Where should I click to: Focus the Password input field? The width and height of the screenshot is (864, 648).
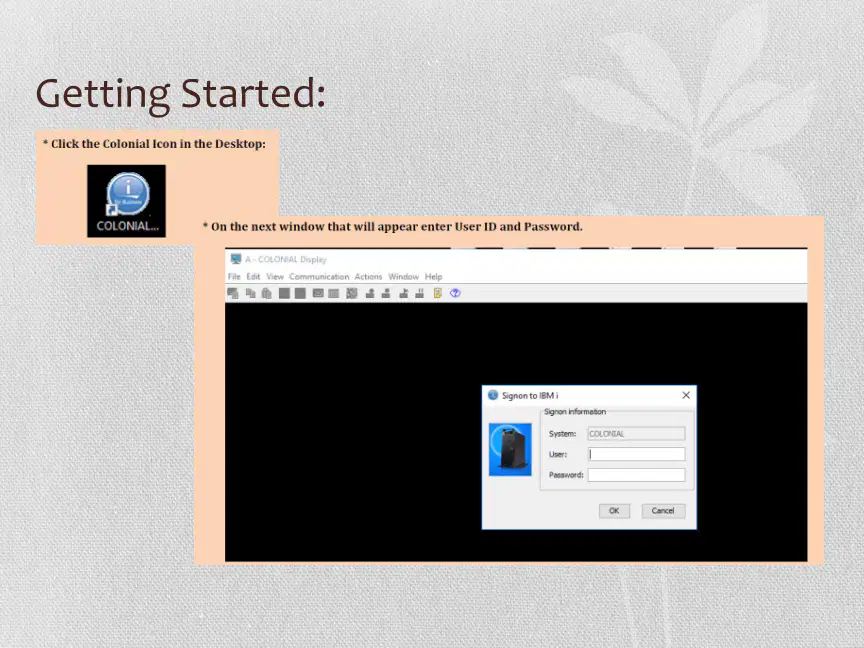pyautogui.click(x=636, y=475)
